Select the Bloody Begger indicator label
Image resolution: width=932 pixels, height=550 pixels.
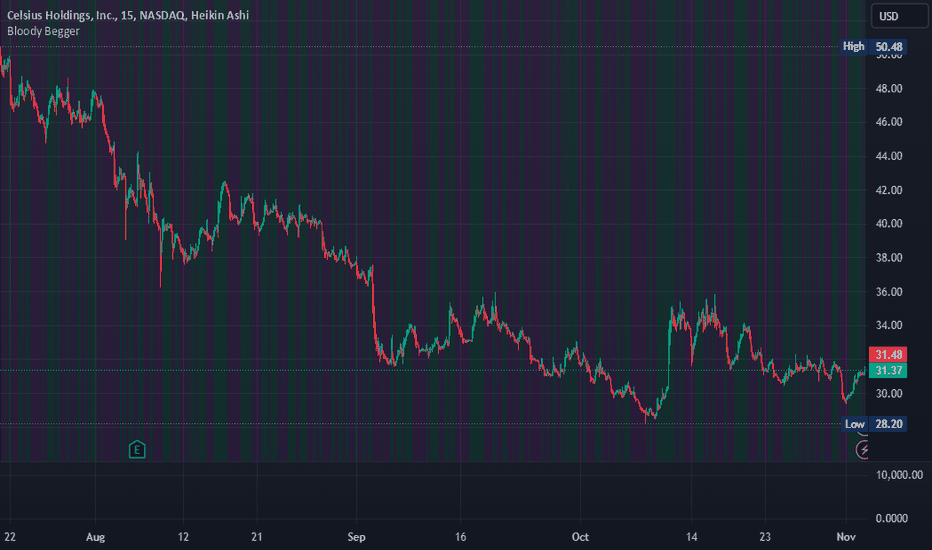(43, 31)
